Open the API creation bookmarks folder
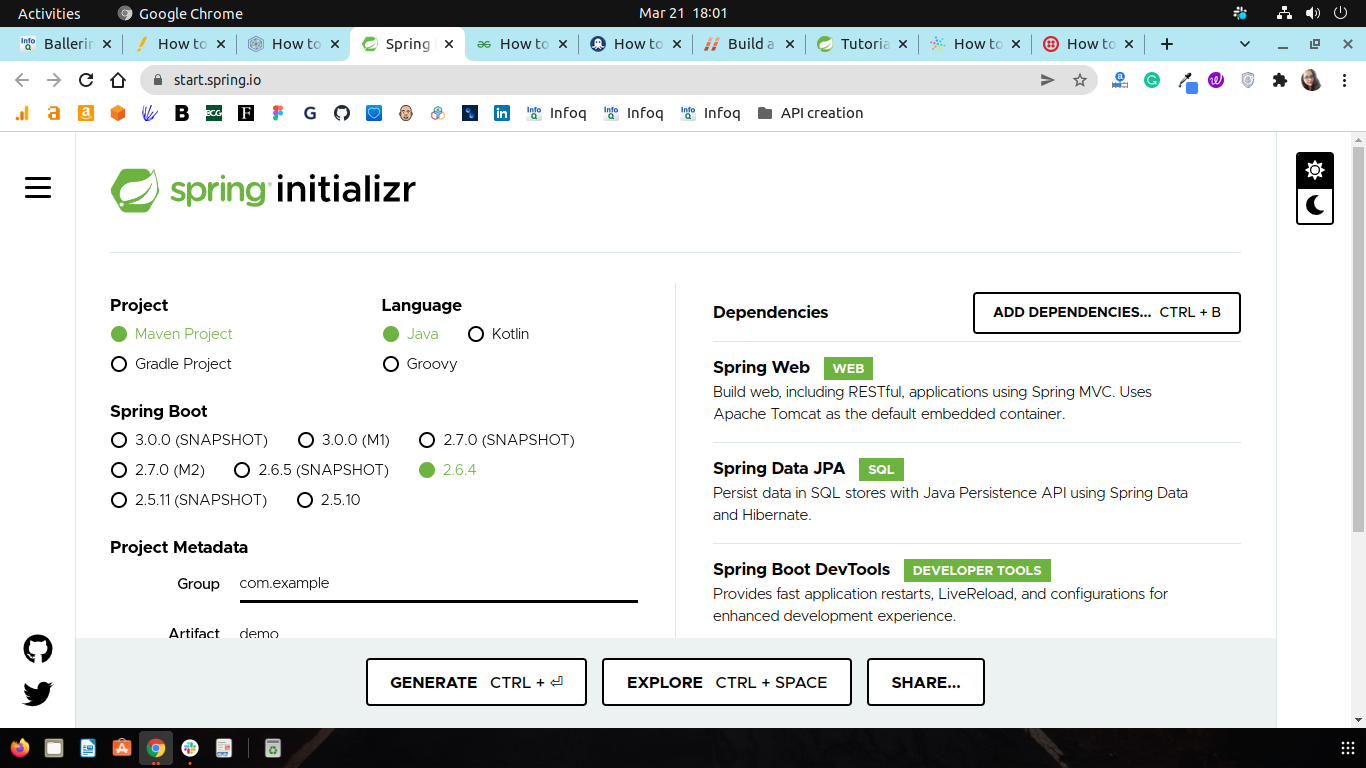The height and width of the screenshot is (768, 1366). (810, 113)
